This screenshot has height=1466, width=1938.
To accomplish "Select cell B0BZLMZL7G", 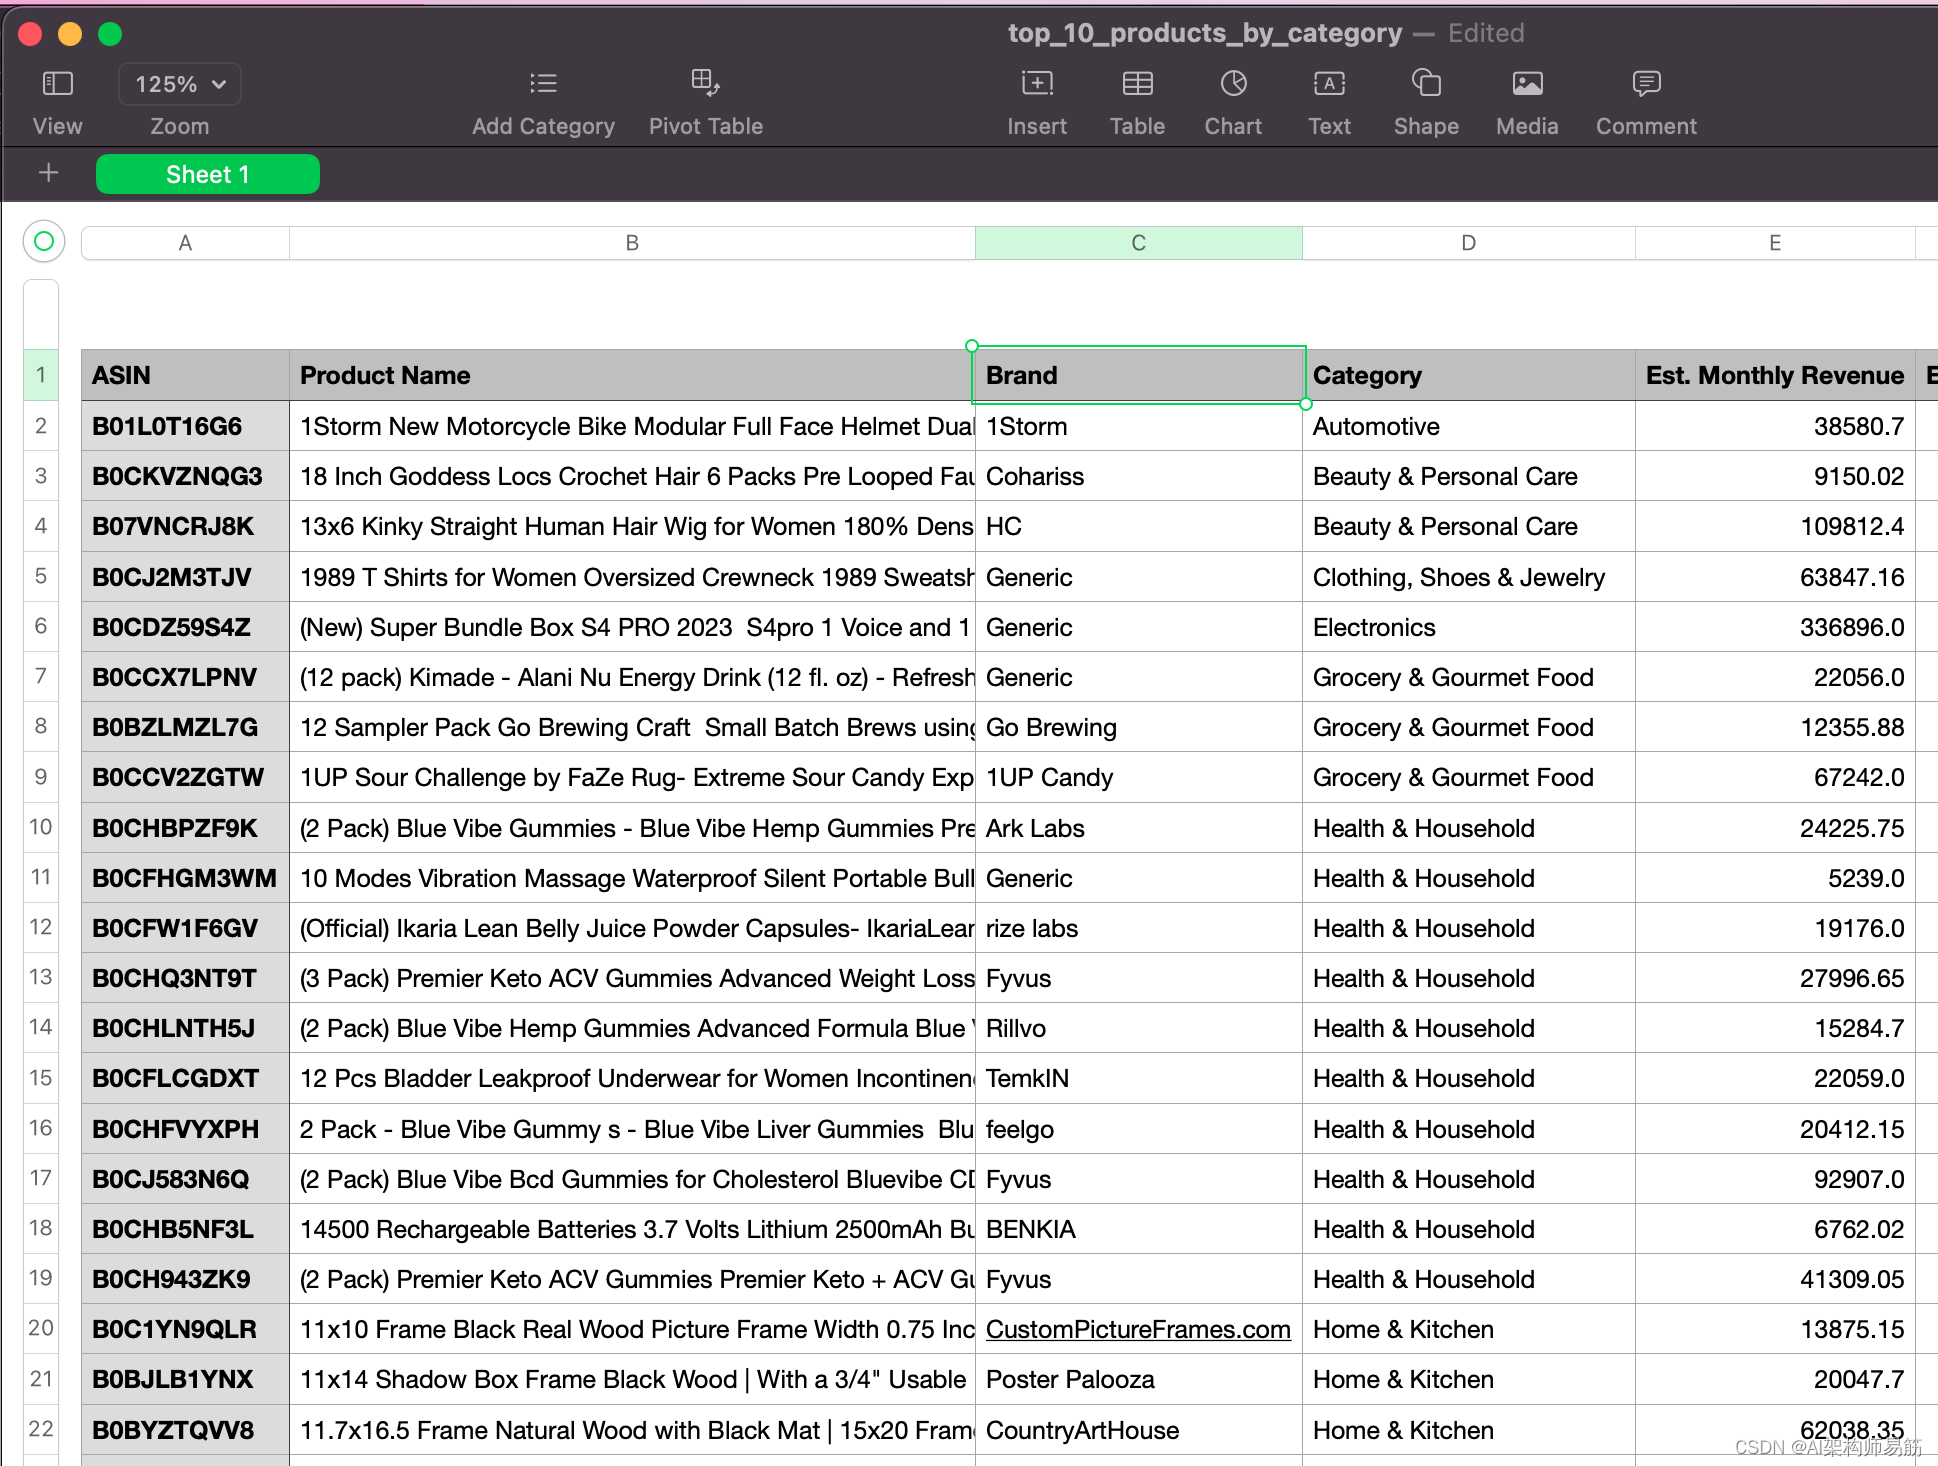I will [x=185, y=727].
